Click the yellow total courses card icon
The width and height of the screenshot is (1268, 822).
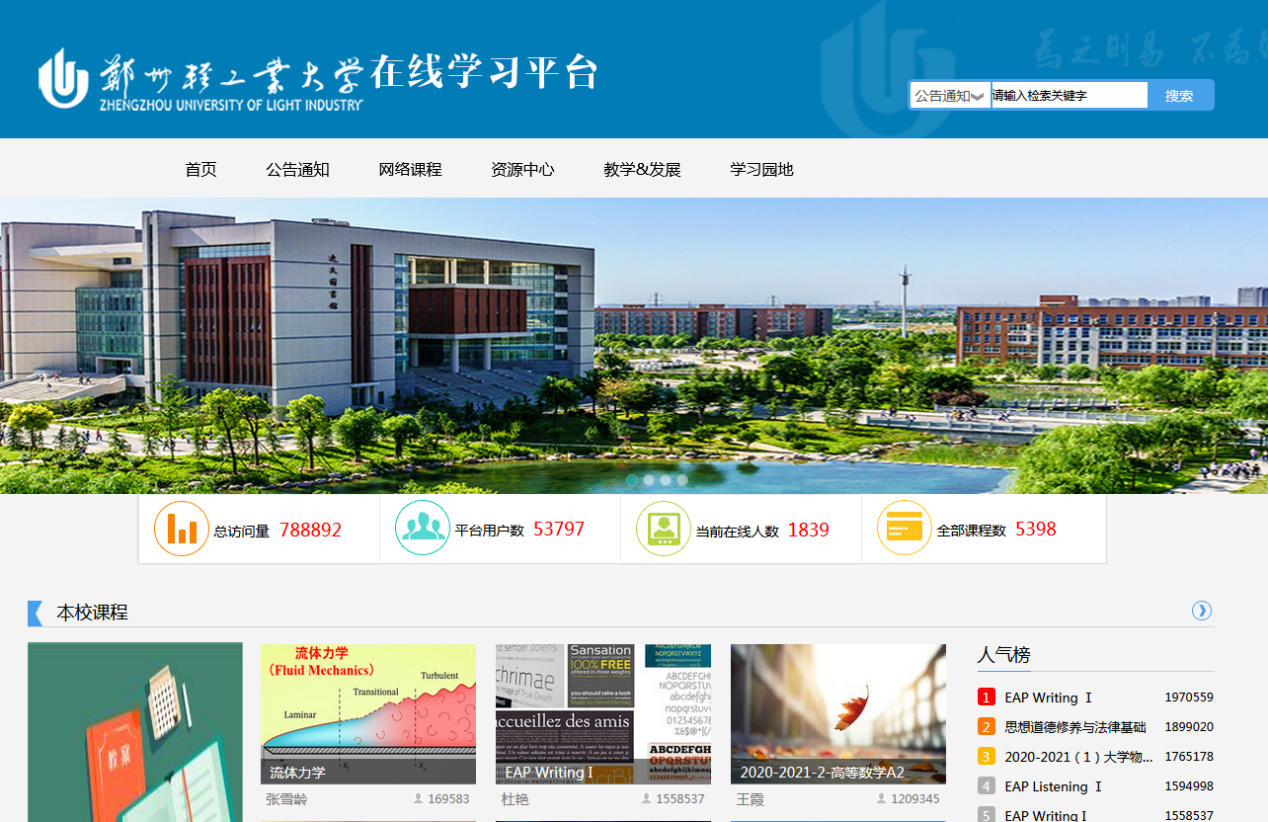point(904,528)
